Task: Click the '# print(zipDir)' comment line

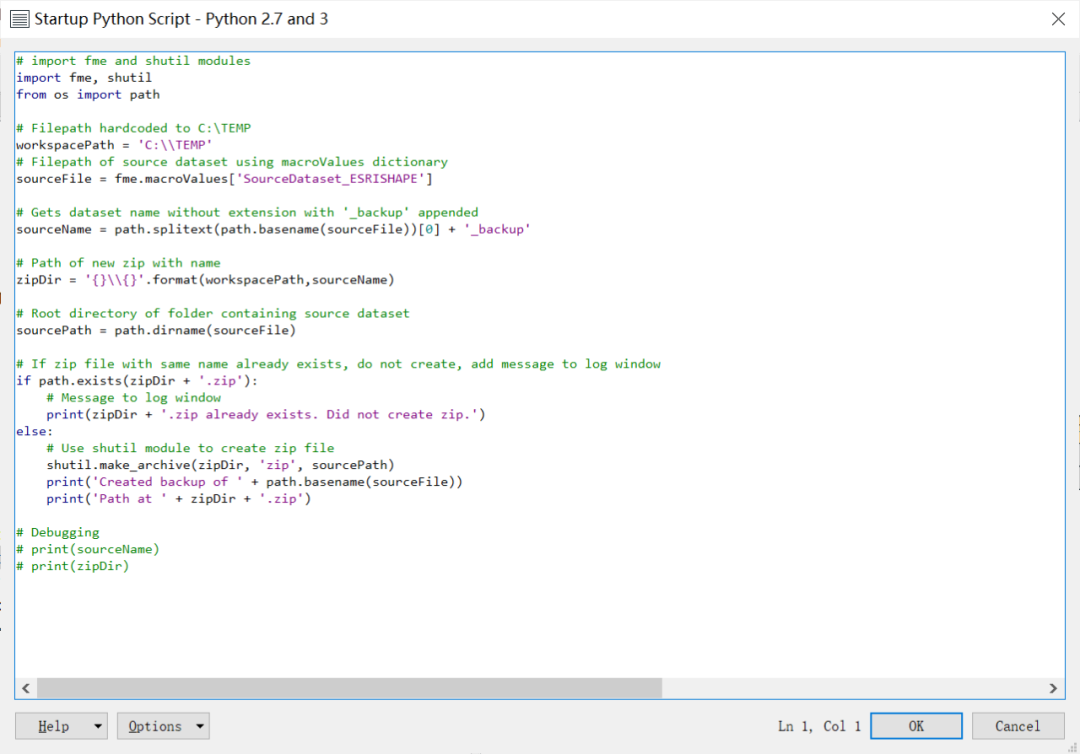Action: [x=73, y=566]
